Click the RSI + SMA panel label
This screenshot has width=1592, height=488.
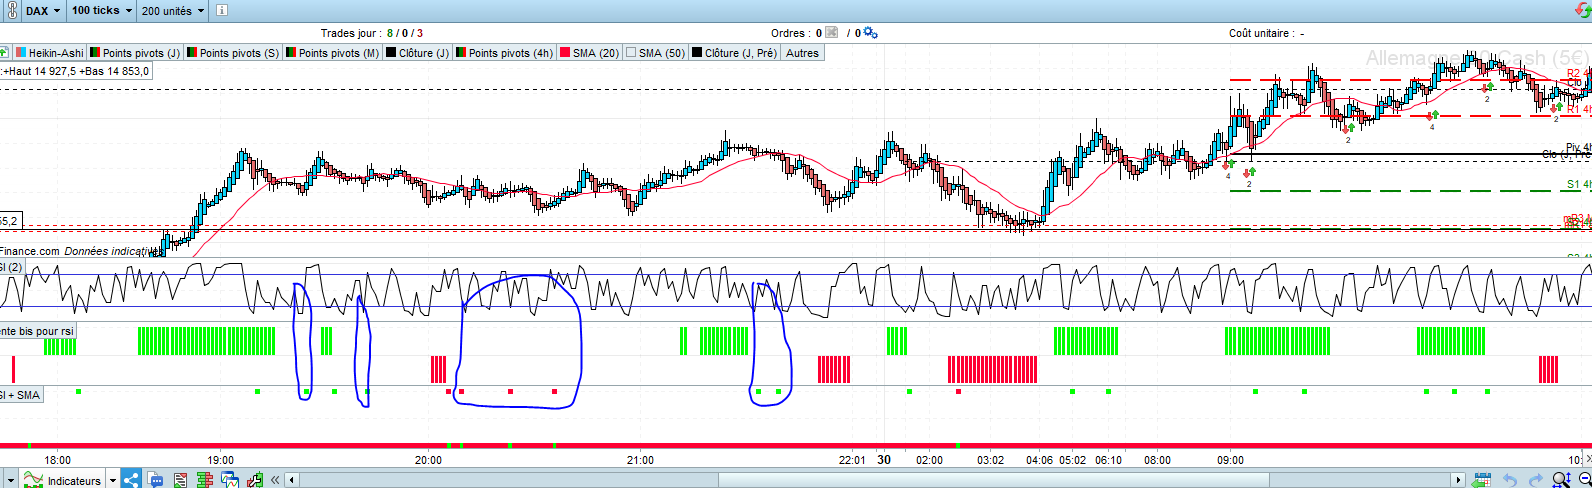(x=21, y=395)
